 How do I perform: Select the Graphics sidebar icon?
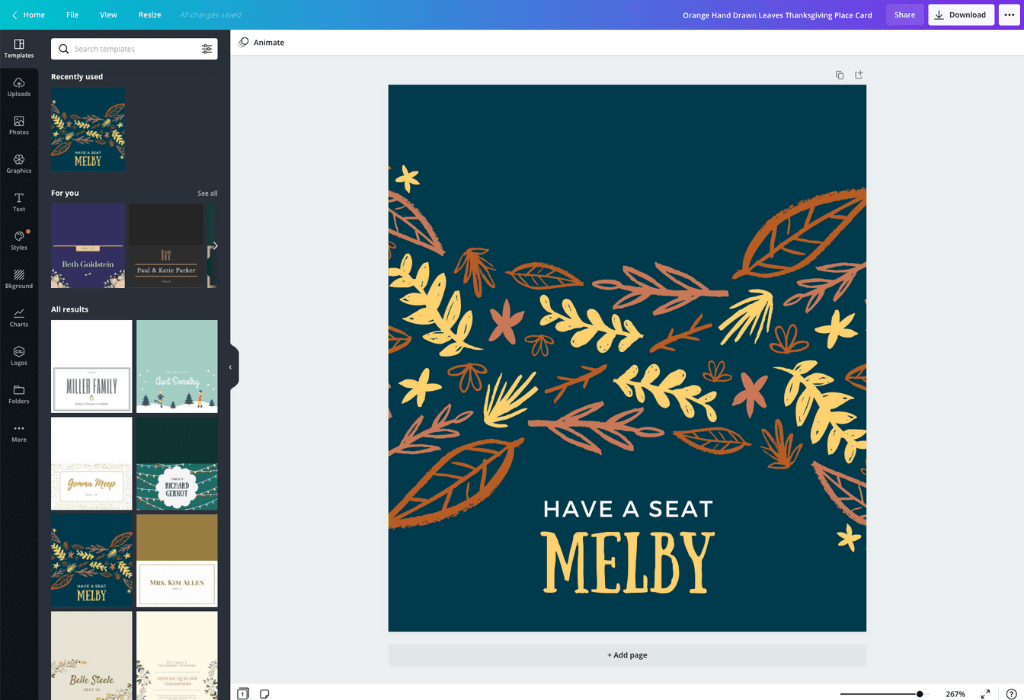click(x=19, y=163)
